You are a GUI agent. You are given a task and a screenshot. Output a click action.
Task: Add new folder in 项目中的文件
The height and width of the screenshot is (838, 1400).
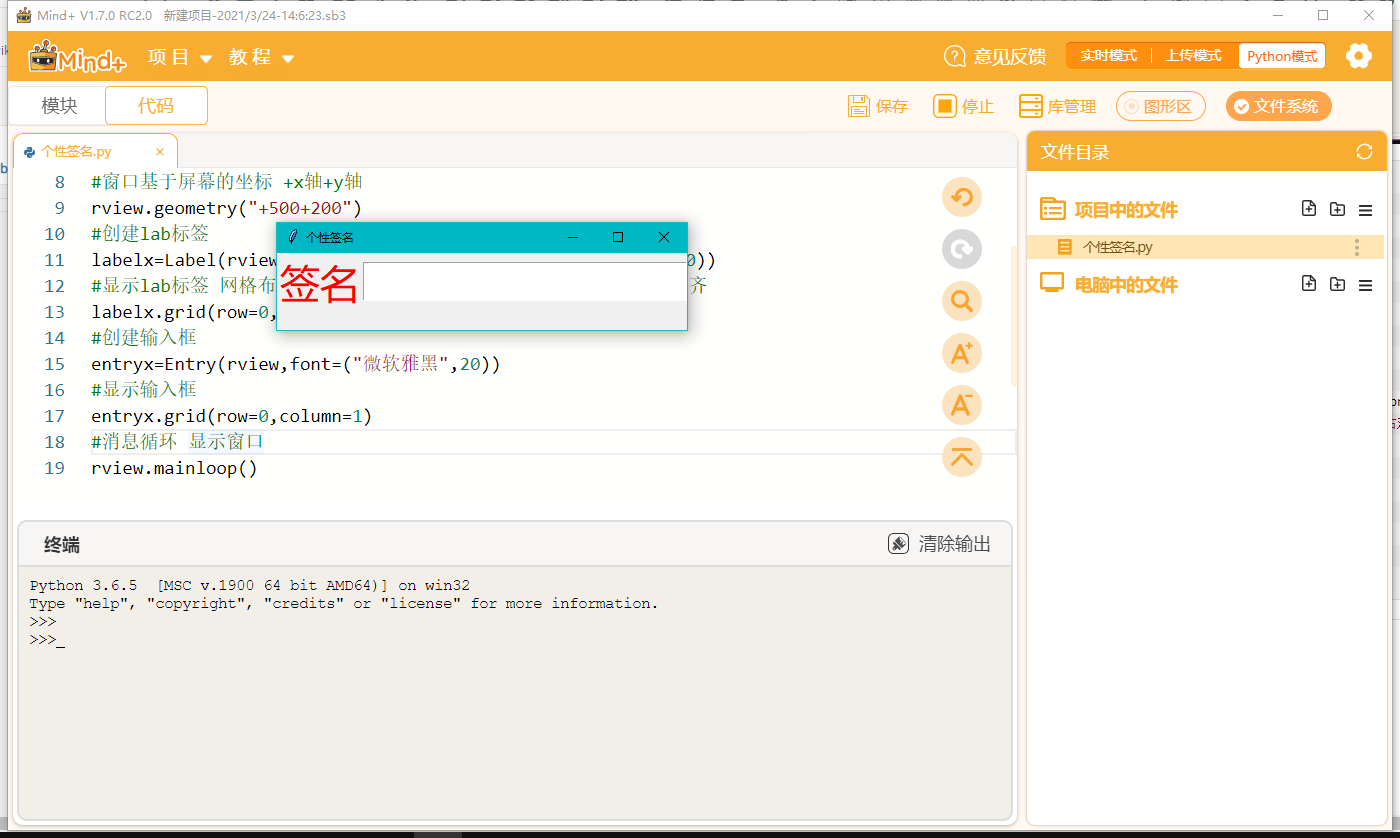[1337, 209]
